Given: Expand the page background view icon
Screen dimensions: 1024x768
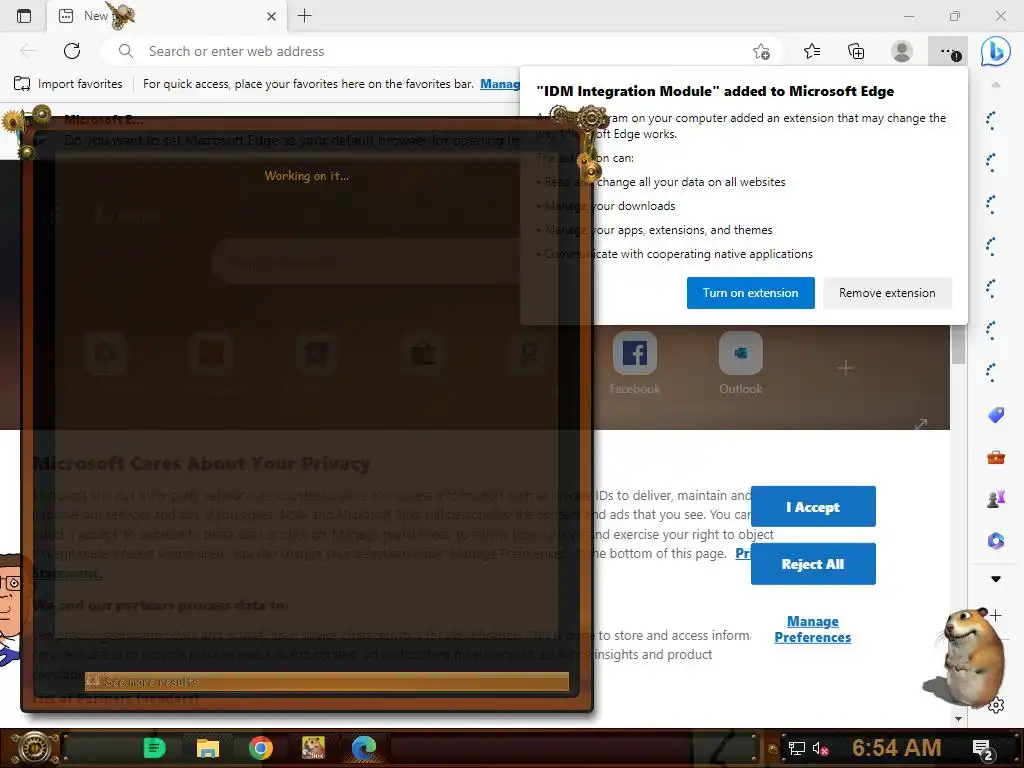Looking at the screenshot, I should tap(921, 424).
